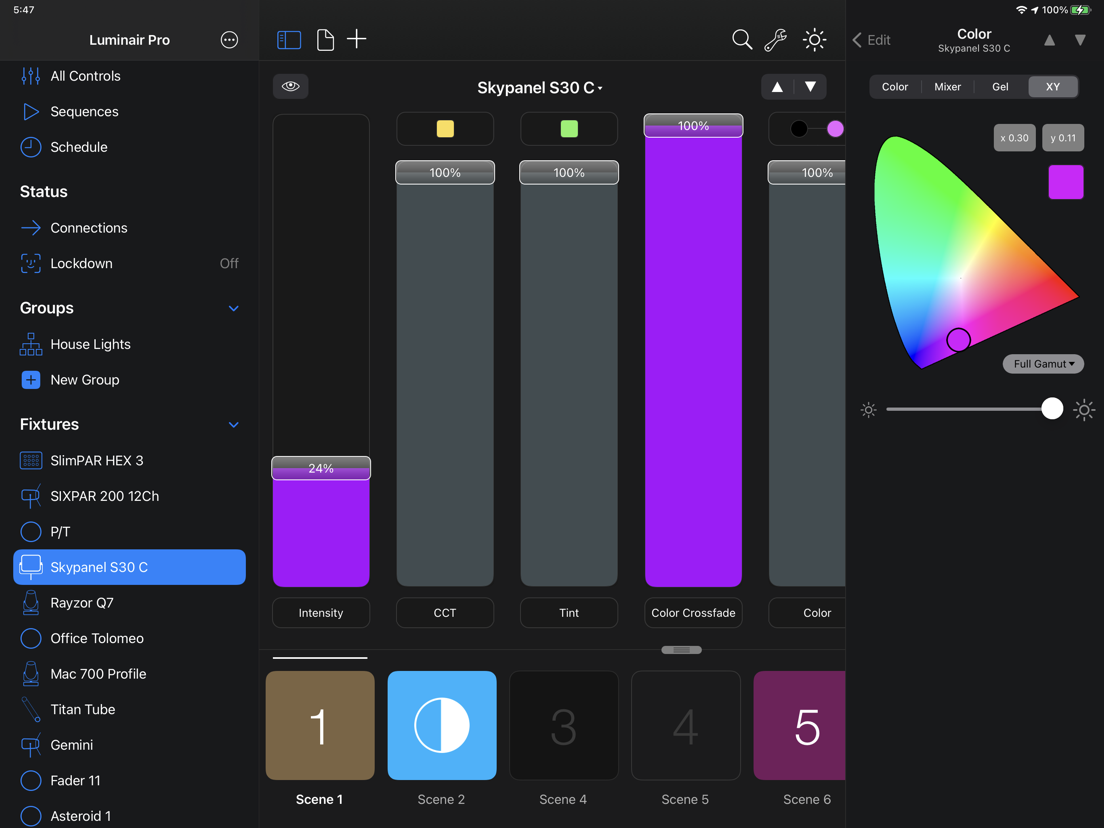The image size is (1104, 828).
Task: Click the green Tint swatch
Action: (x=569, y=129)
